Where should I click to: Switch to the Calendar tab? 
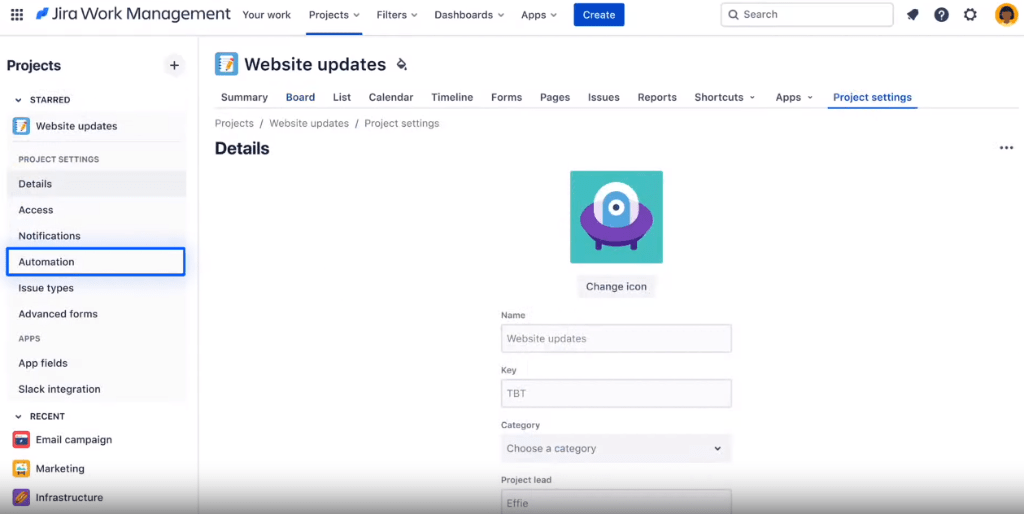(391, 97)
